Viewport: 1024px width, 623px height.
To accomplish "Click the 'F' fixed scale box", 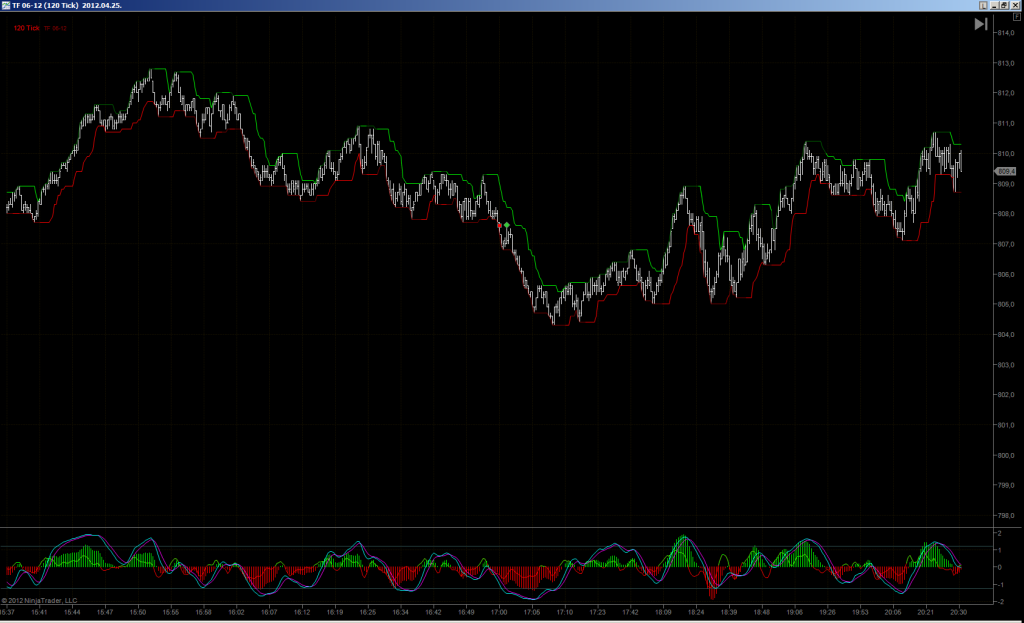I will (1016, 16).
